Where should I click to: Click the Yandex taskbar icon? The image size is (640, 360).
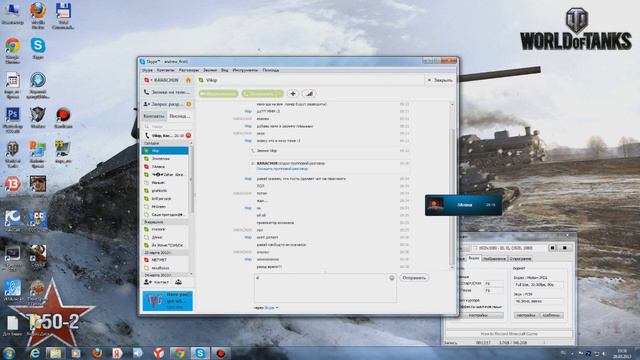[x=118, y=353]
